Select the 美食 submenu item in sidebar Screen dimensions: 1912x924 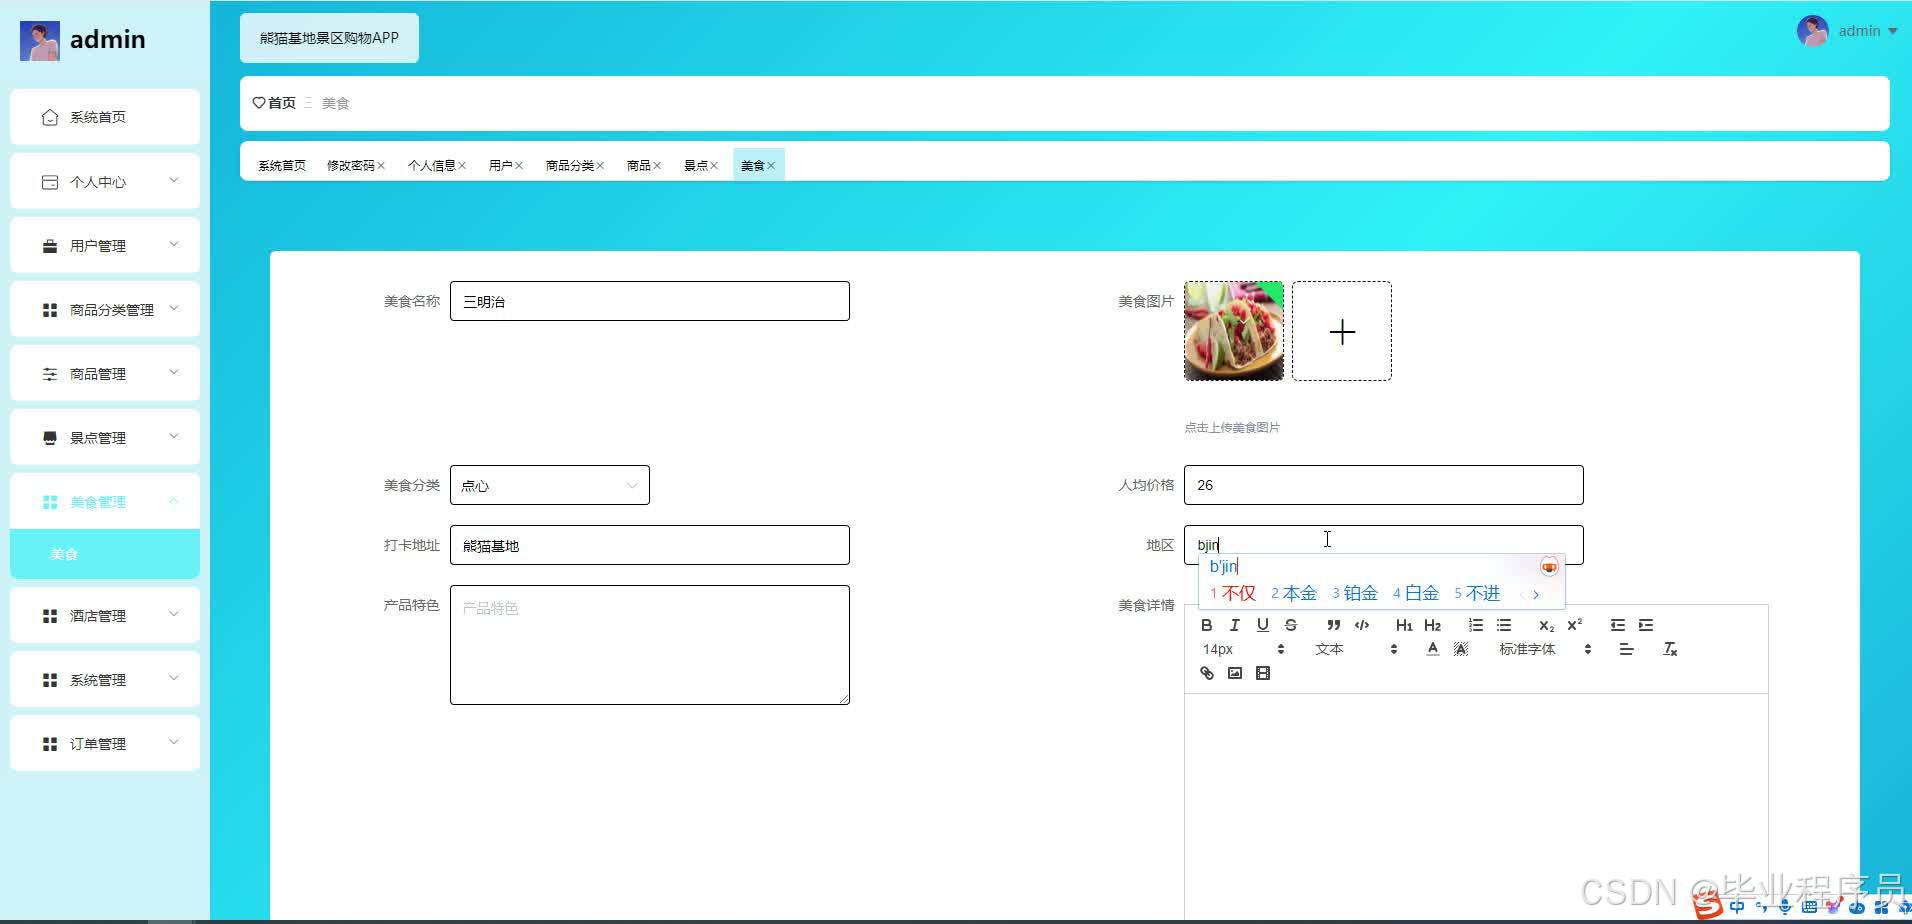click(105, 553)
